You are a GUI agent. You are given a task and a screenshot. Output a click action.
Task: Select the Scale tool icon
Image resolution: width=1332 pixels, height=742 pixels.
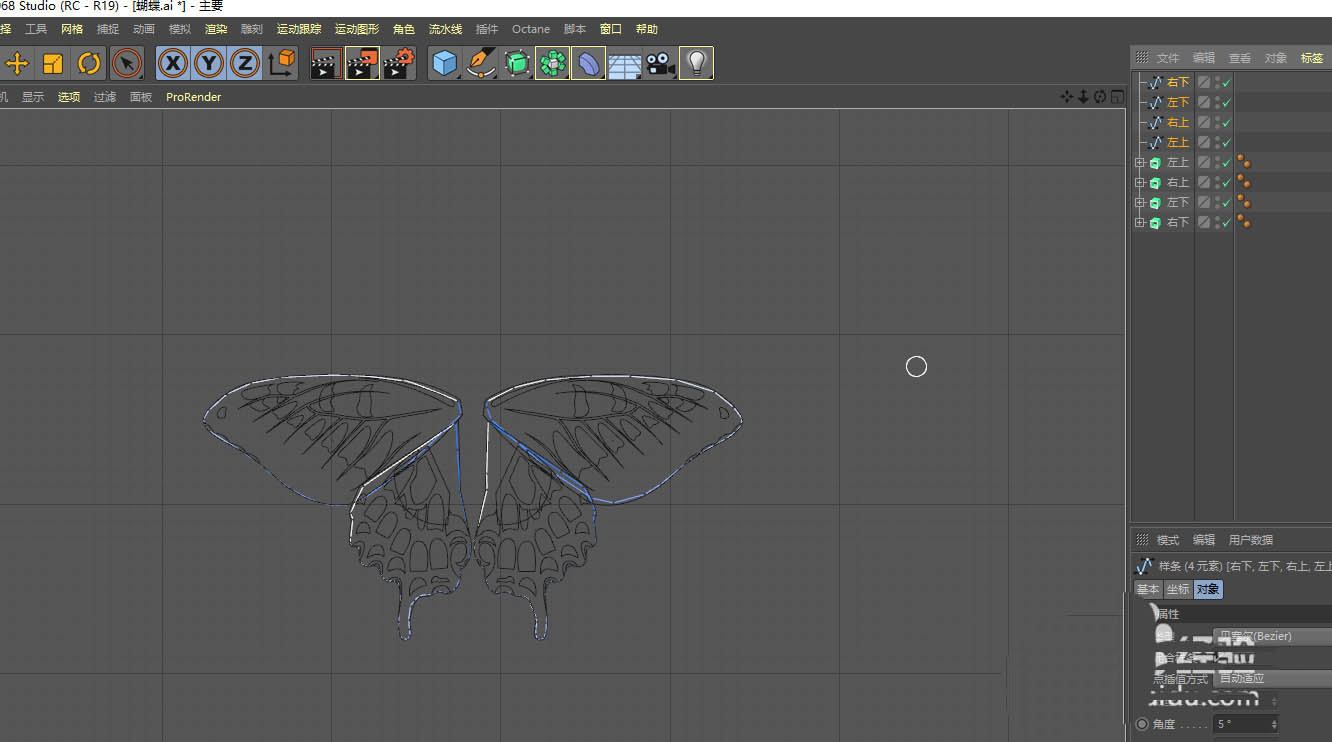coord(53,64)
